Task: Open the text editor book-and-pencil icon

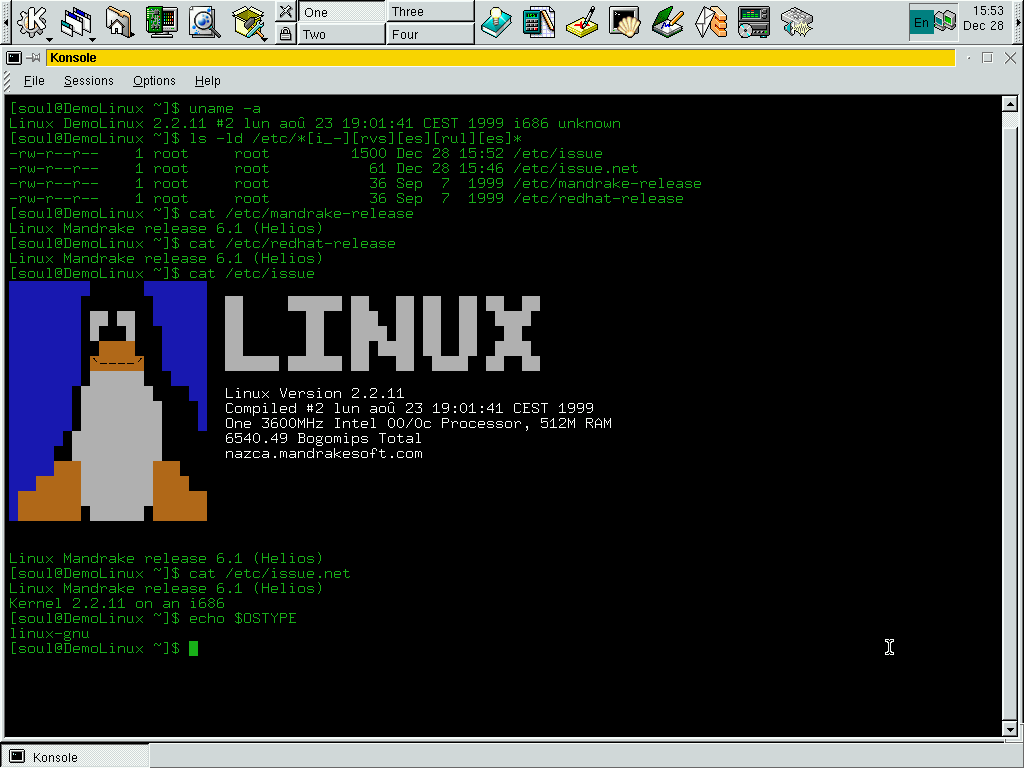Action: coord(667,22)
